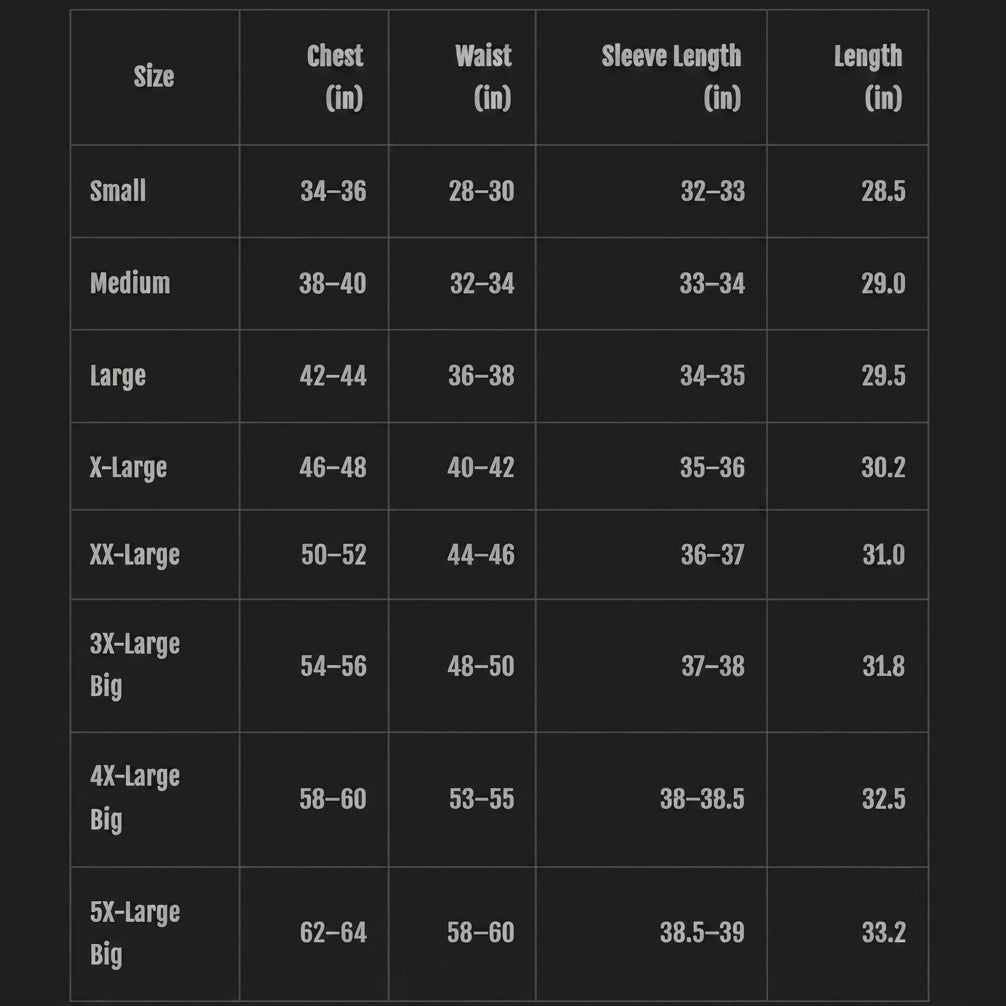Click the 30.2 length cell

point(883,468)
